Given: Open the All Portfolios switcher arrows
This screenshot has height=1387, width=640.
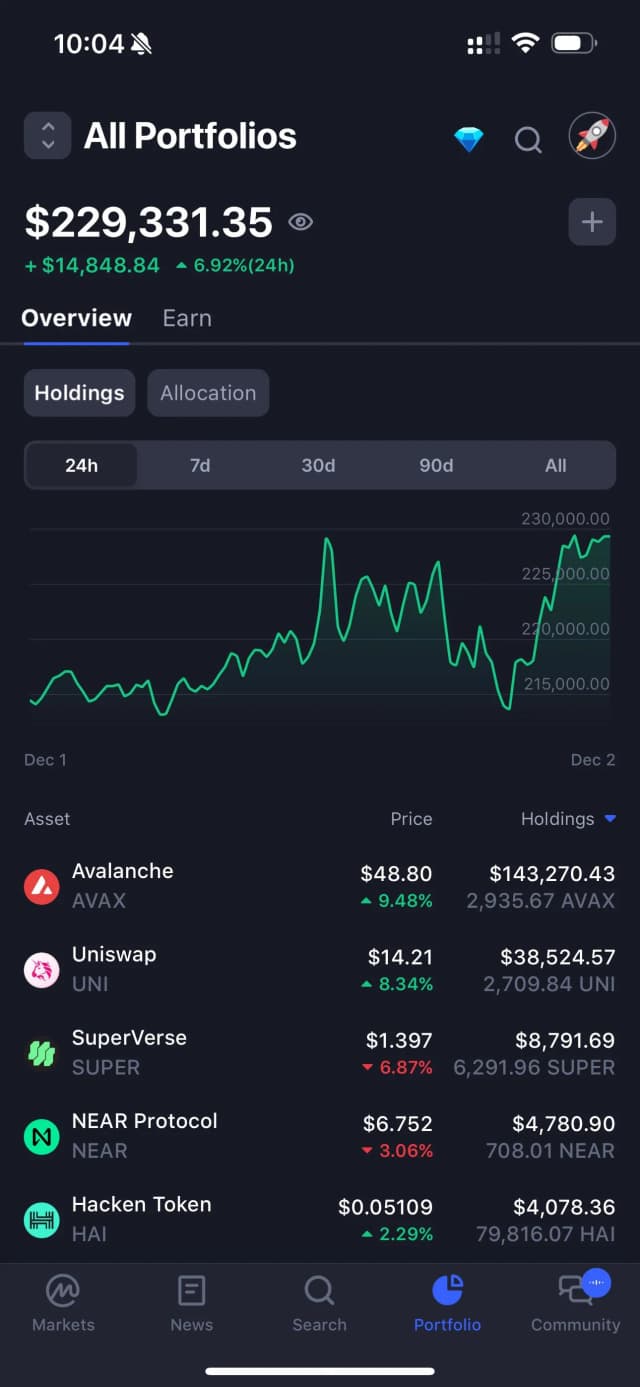Looking at the screenshot, I should (47, 136).
